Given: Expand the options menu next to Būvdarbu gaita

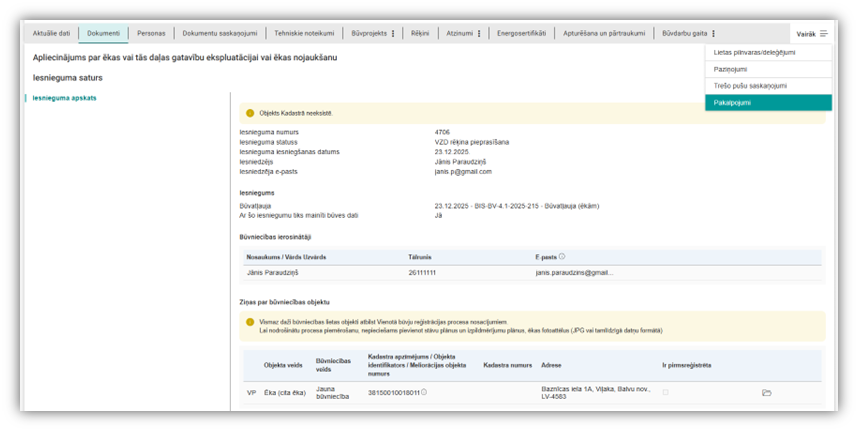Looking at the screenshot, I should pyautogui.click(x=713, y=34).
